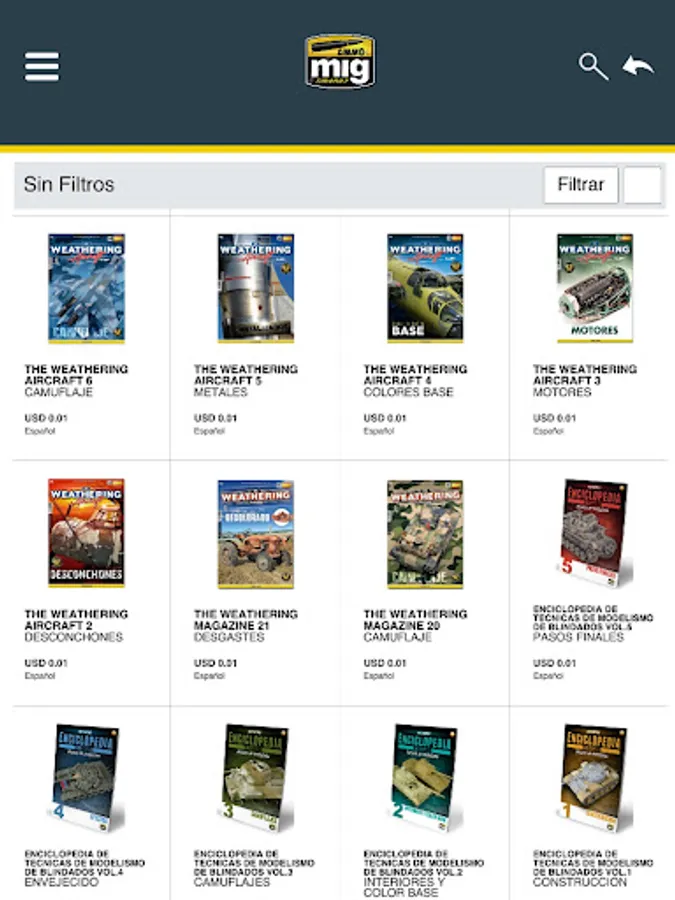675x900 pixels.
Task: Select Weathering Aircraft 4 Colores Base cover
Action: tap(425, 288)
